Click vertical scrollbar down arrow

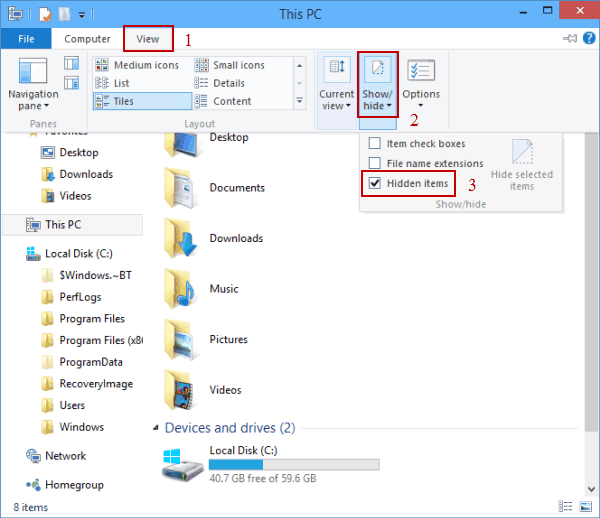tap(592, 489)
